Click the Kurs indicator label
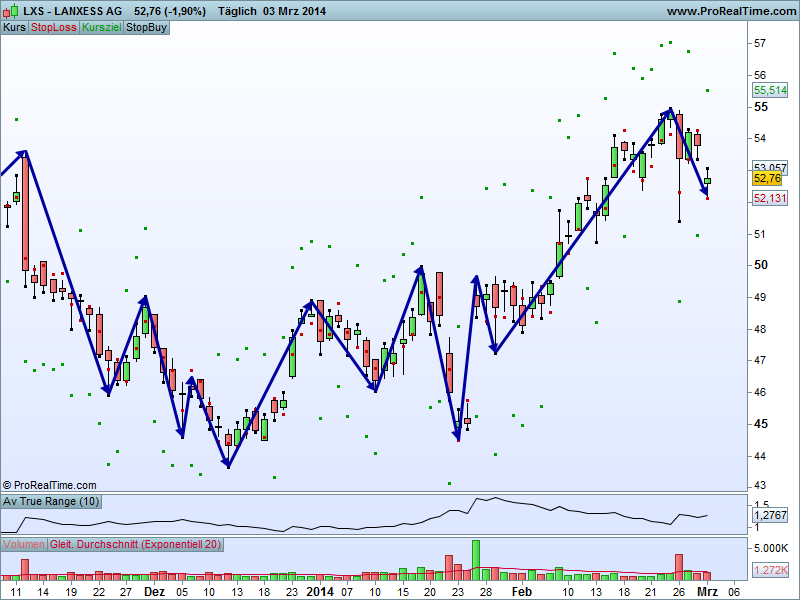Image resolution: width=800 pixels, height=600 pixels. (x=14, y=27)
